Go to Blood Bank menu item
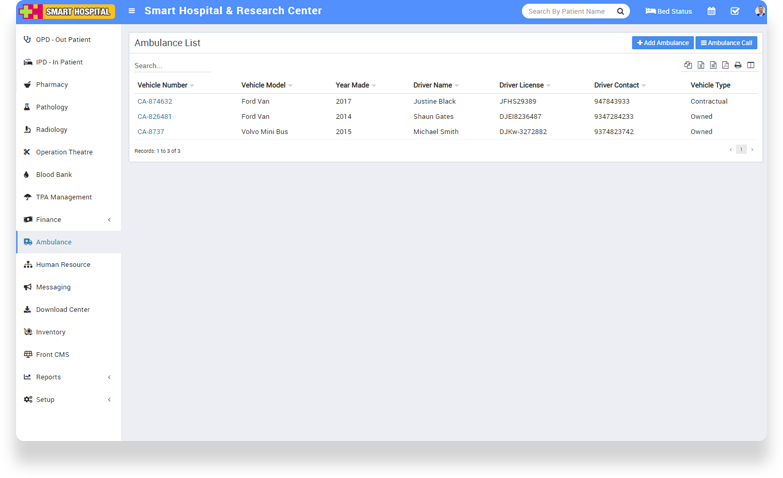This screenshot has width=783, height=478. (54, 174)
